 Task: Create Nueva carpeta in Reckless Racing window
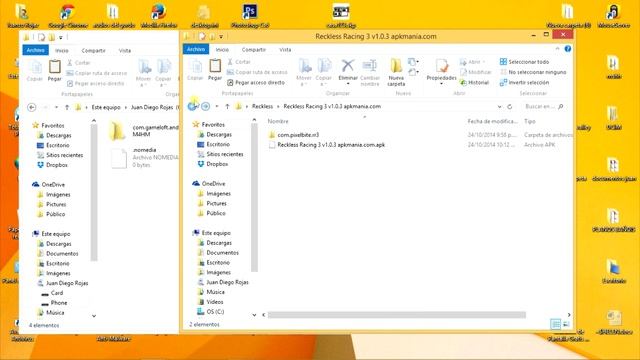pos(396,72)
